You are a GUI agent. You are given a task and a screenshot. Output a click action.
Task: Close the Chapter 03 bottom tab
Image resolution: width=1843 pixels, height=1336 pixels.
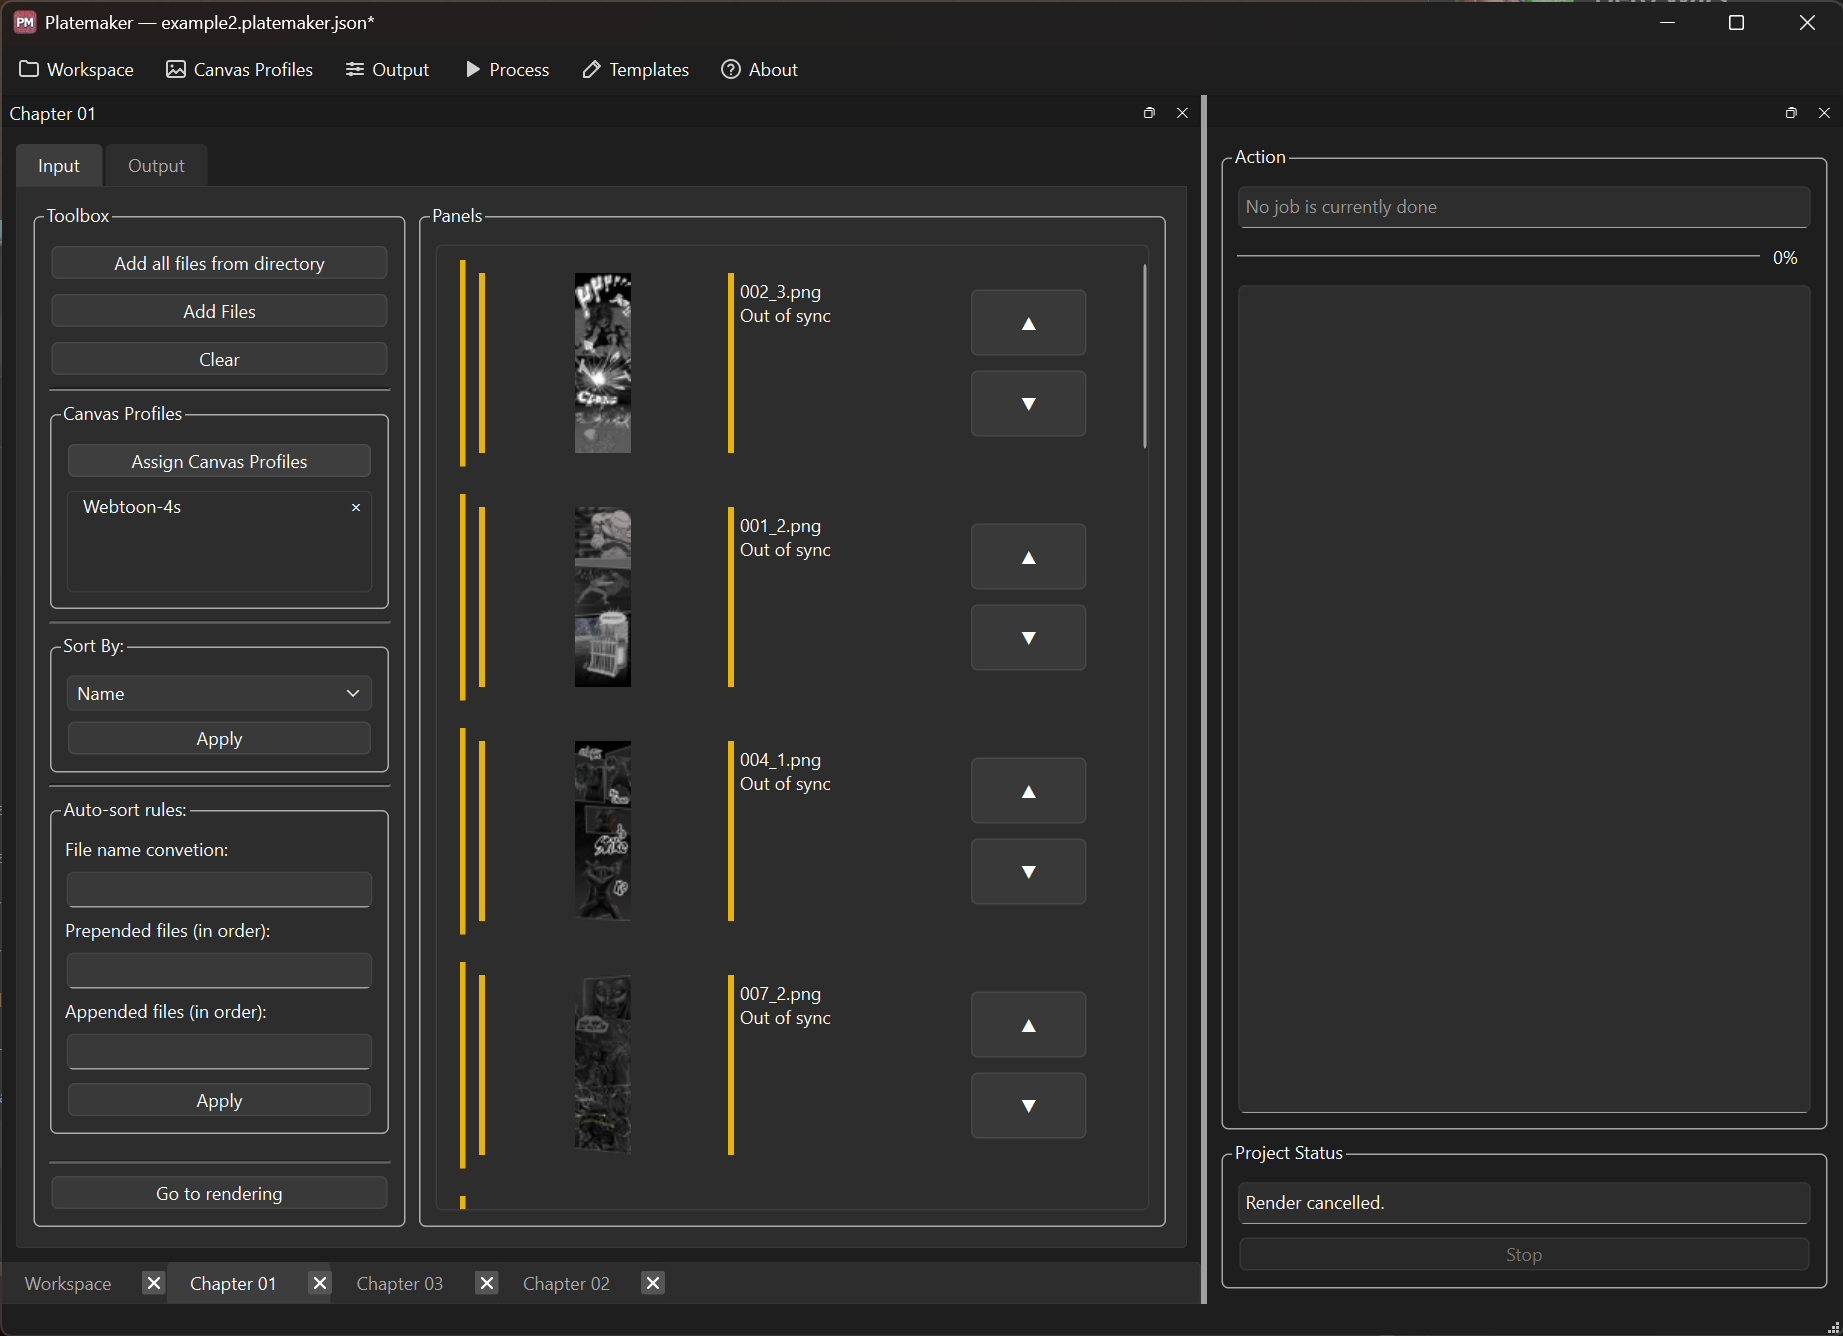pos(487,1283)
